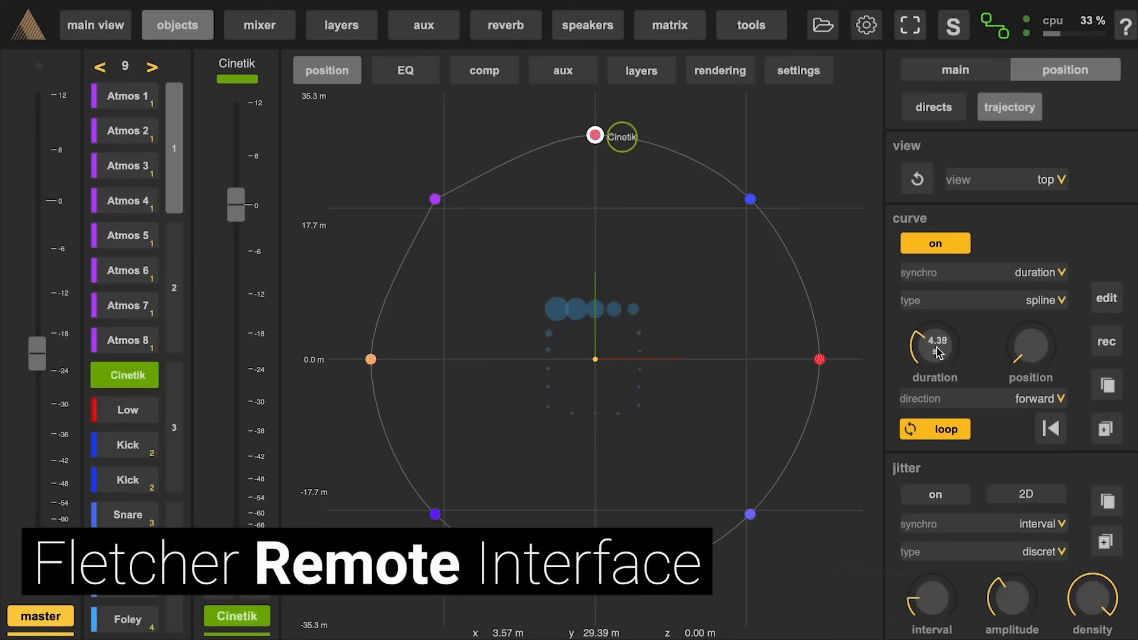Click the rec button
This screenshot has height=640, width=1138.
[x=1106, y=341]
